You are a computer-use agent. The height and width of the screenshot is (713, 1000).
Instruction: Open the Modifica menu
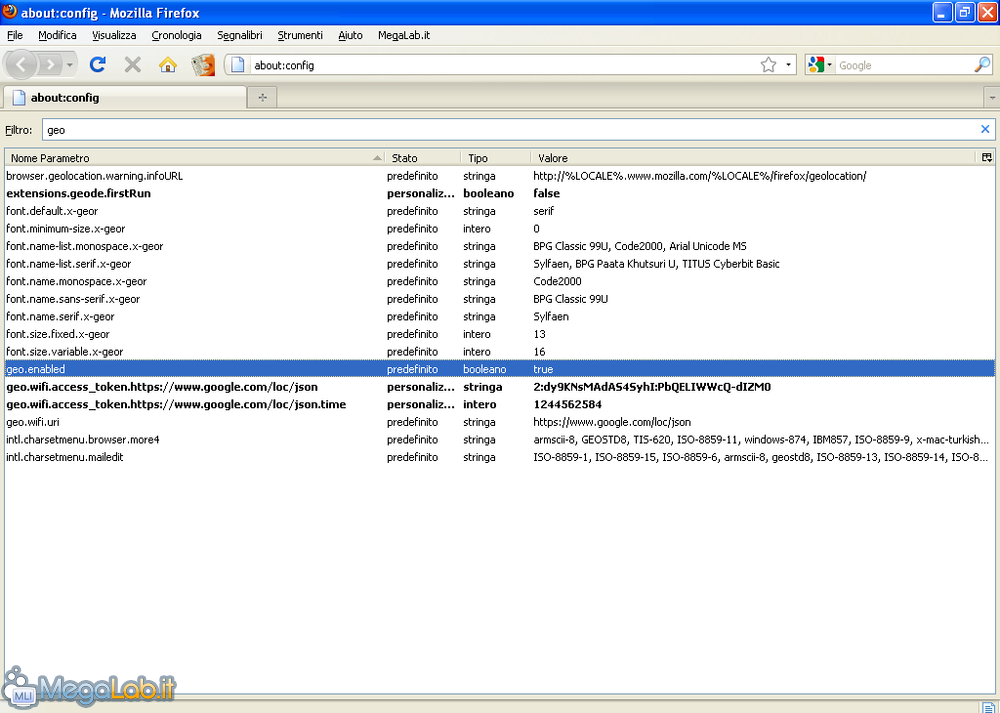57,35
